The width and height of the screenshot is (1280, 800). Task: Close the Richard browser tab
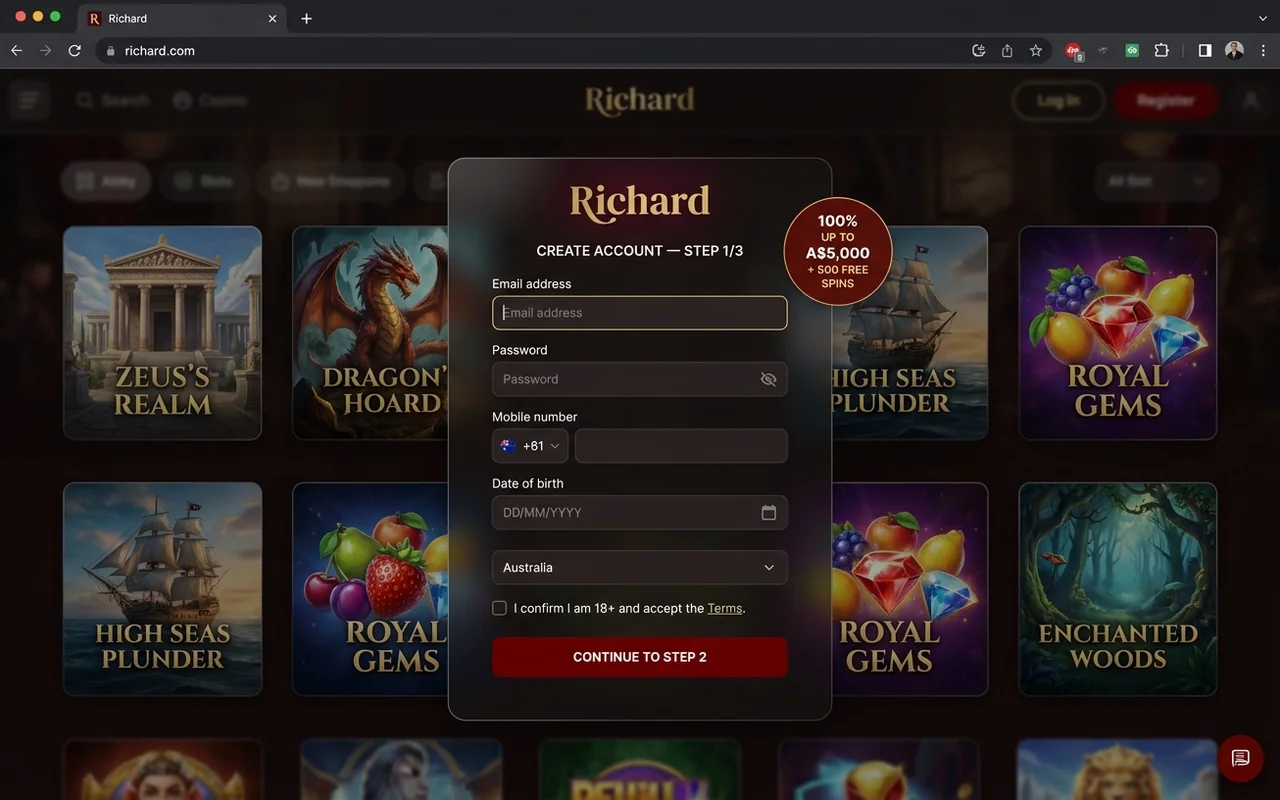(273, 18)
